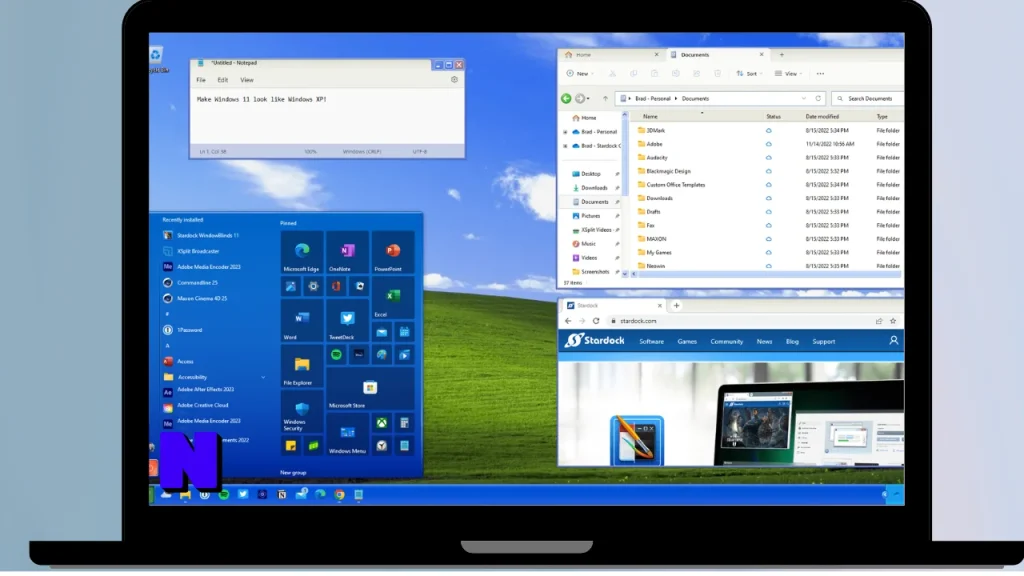Click Software in Stardock site navigation
1024x576 pixels.
tap(651, 342)
